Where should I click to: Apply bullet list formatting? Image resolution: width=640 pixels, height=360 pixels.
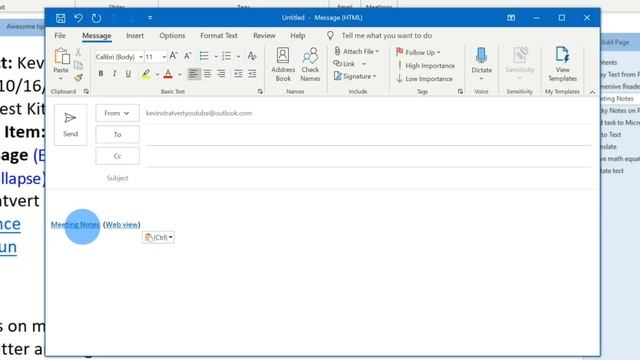point(204,56)
